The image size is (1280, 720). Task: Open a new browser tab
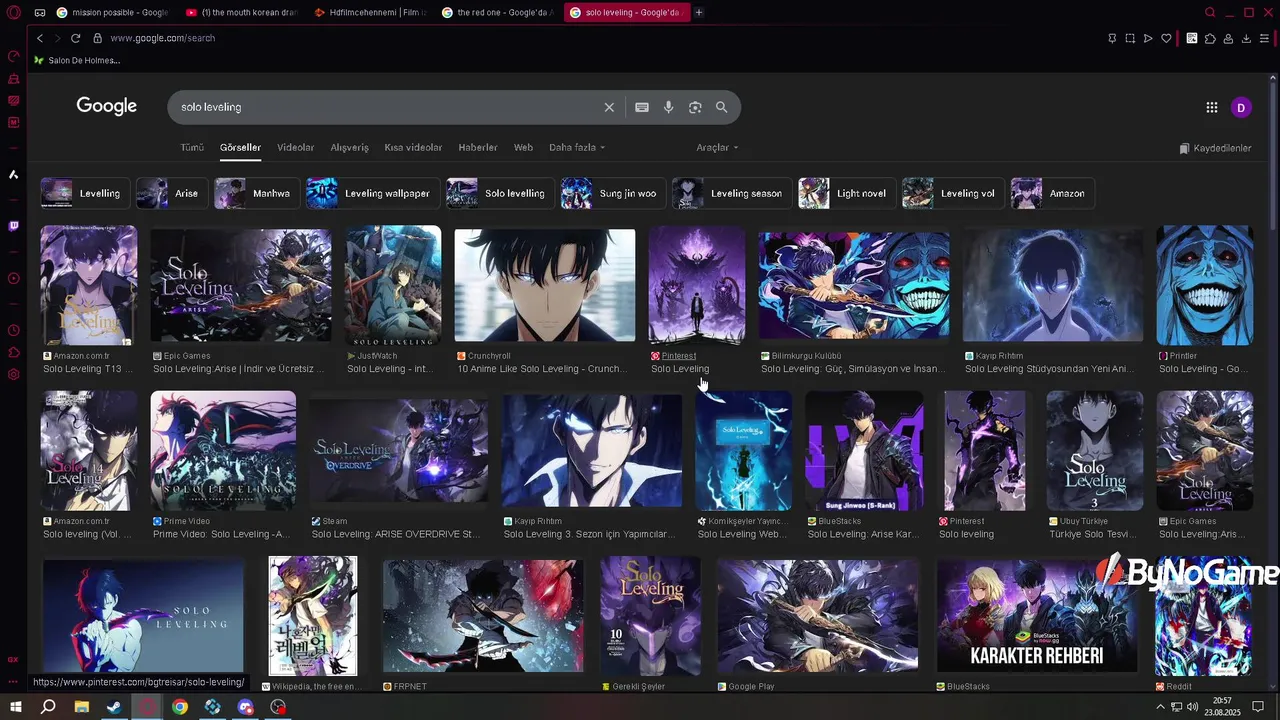click(699, 12)
